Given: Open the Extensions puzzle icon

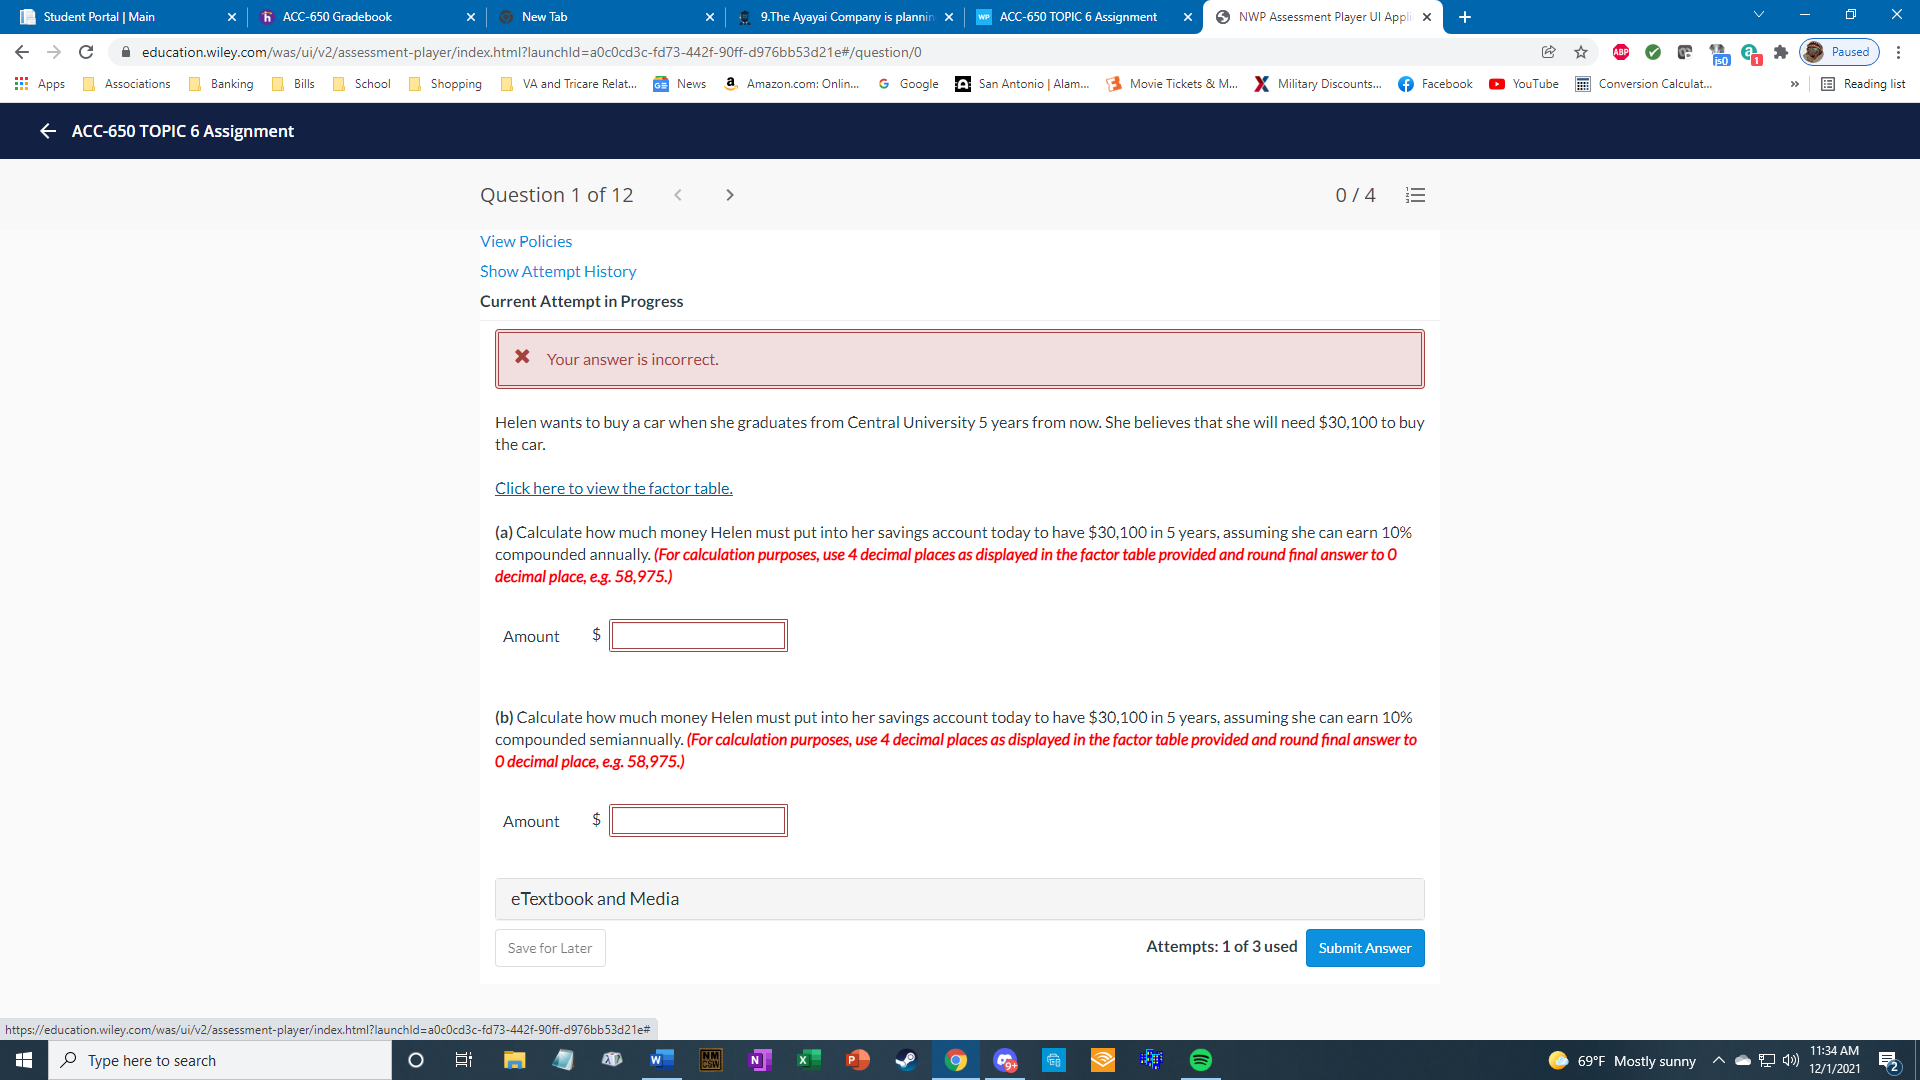Looking at the screenshot, I should 1780,52.
